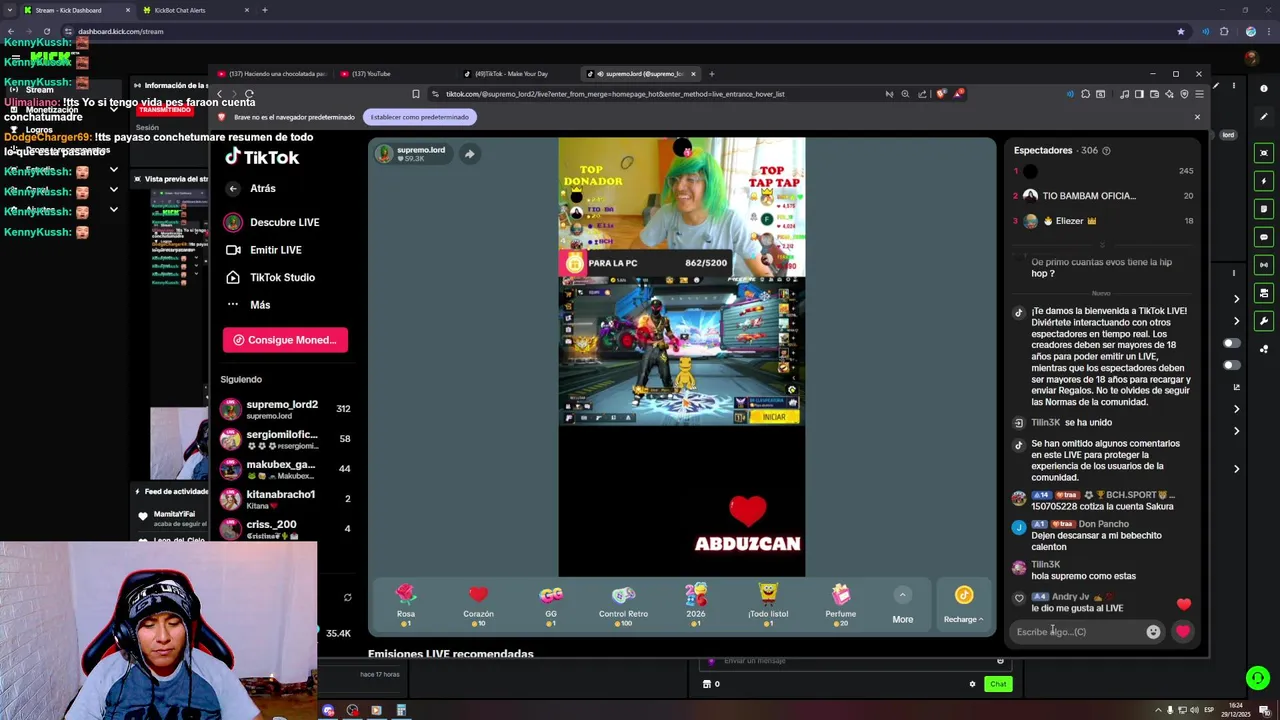Bookmark page in Brave address bar
The height and width of the screenshot is (720, 1280).
click(416, 94)
